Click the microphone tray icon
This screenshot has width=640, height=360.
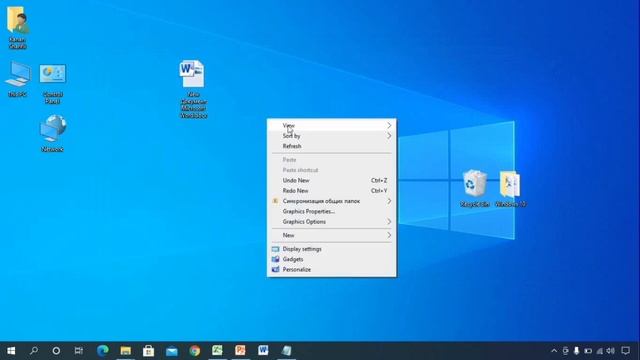pos(576,351)
